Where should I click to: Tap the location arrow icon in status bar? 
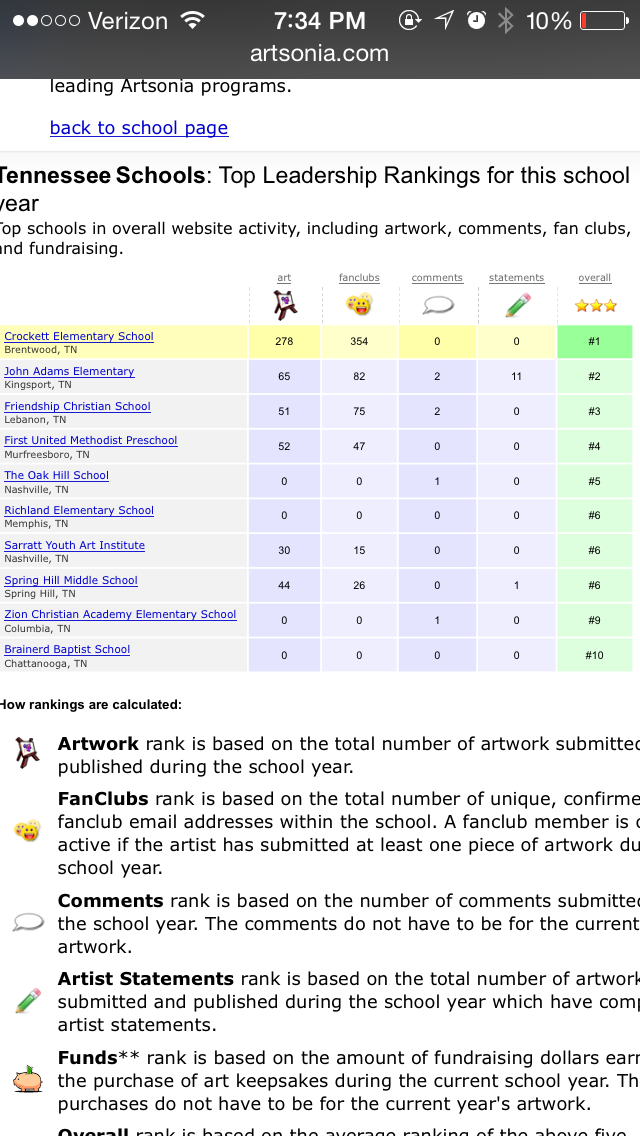(x=444, y=21)
